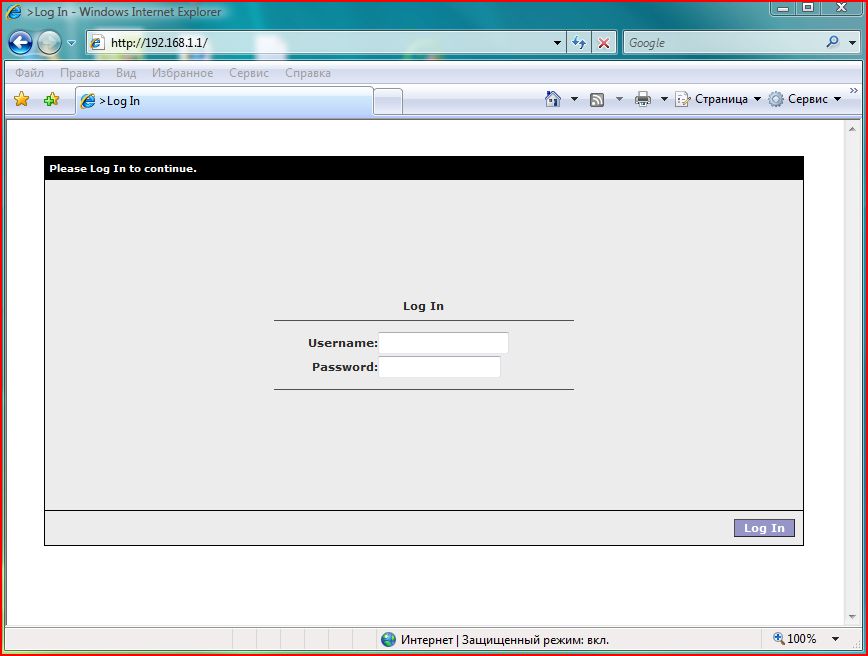
Task: Open the Вид menu
Action: coord(126,73)
